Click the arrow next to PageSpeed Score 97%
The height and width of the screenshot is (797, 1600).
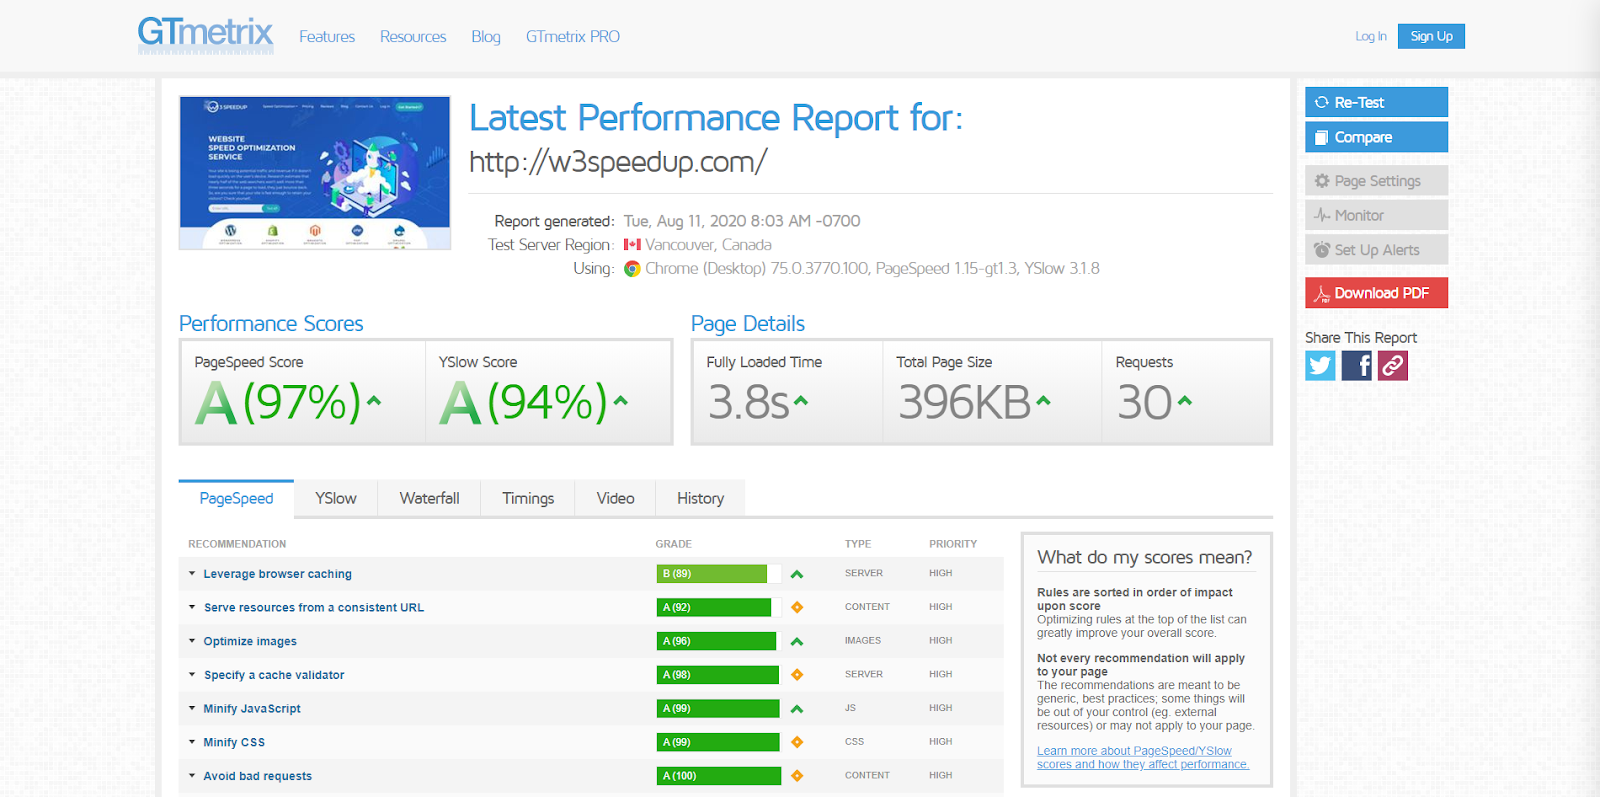(374, 401)
